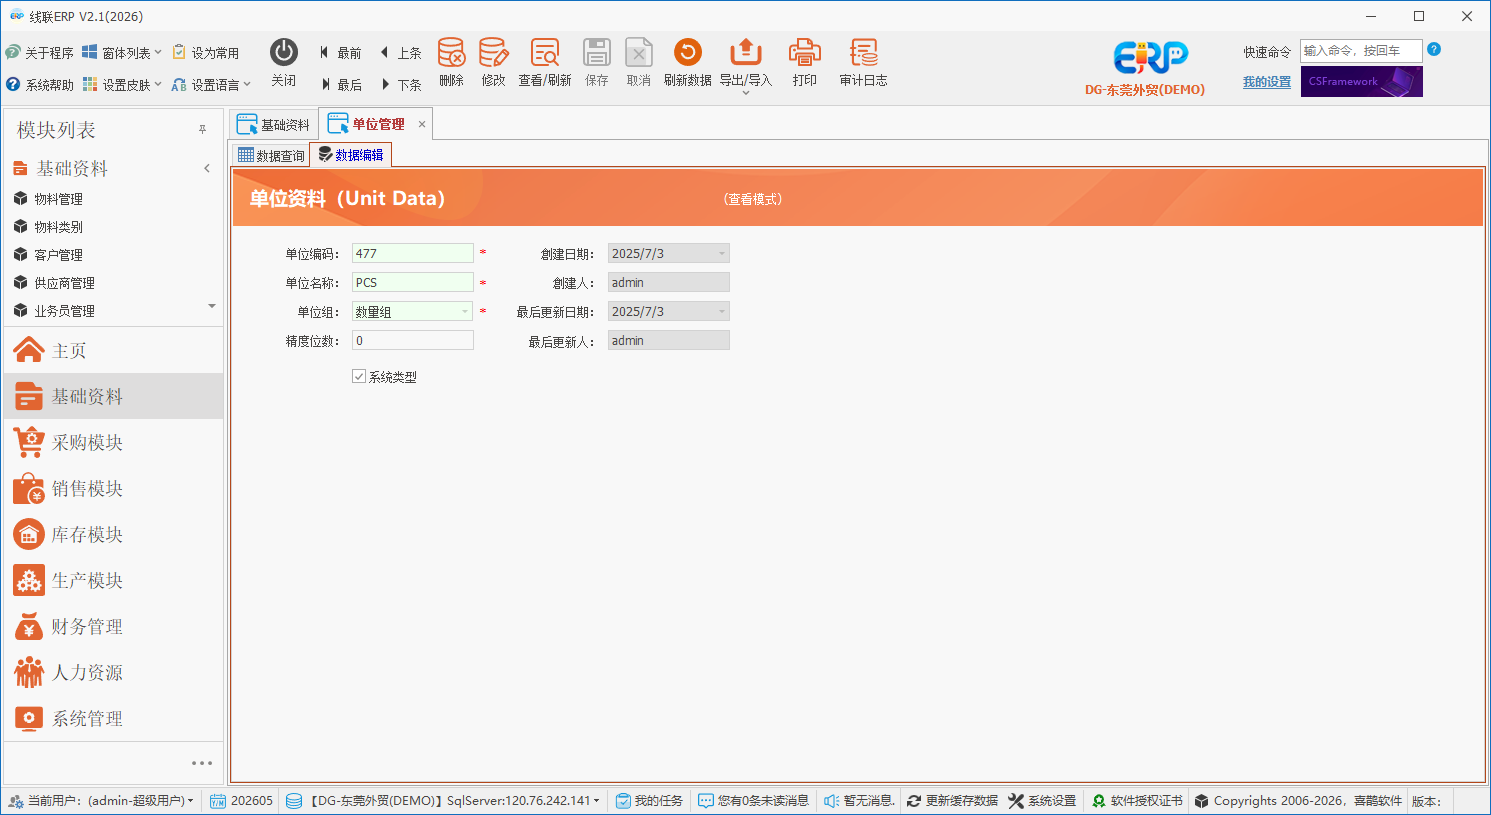Select the 人力资源 HR module

coord(114,672)
